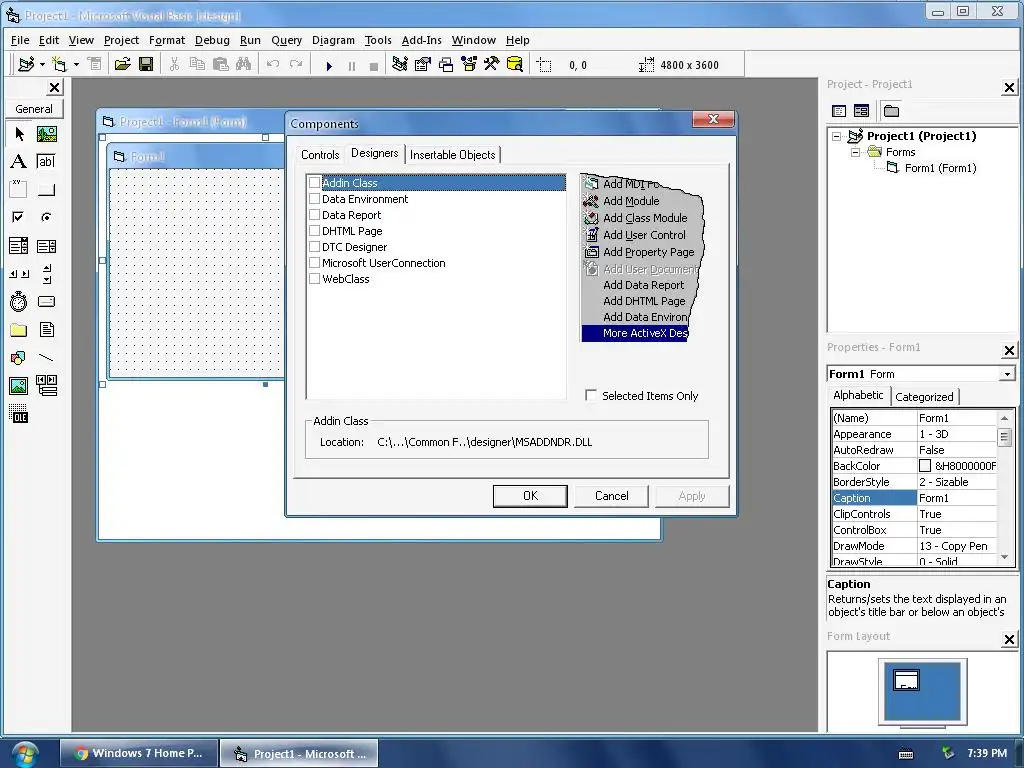
Task: Check the DHTML Page checkbox
Action: pos(315,231)
